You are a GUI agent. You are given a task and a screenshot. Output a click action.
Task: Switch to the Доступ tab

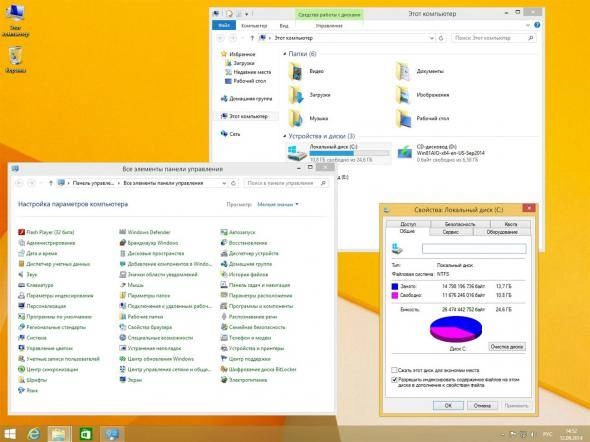(x=408, y=224)
